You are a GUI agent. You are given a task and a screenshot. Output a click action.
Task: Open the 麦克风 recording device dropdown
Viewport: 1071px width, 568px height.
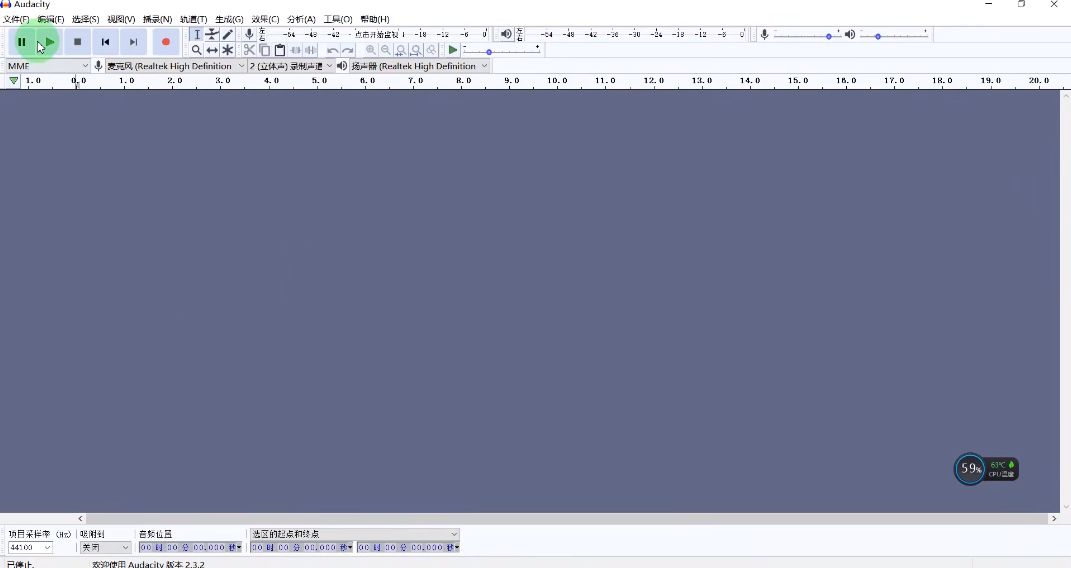click(175, 66)
